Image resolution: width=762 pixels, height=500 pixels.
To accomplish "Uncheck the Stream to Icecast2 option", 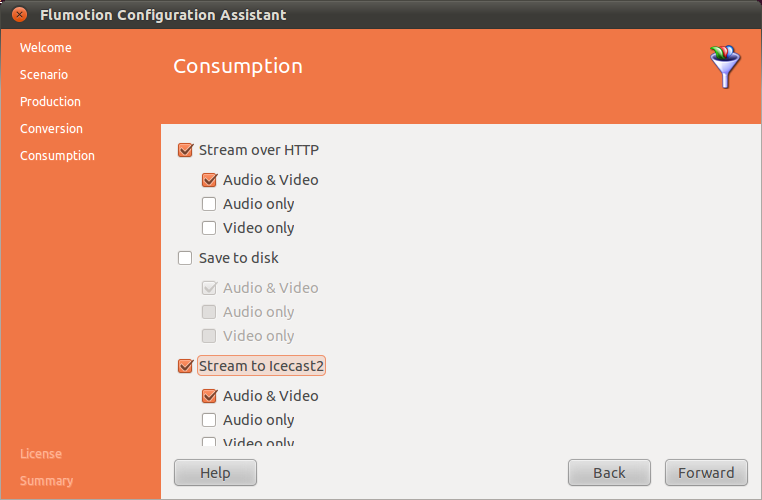I will (185, 367).
